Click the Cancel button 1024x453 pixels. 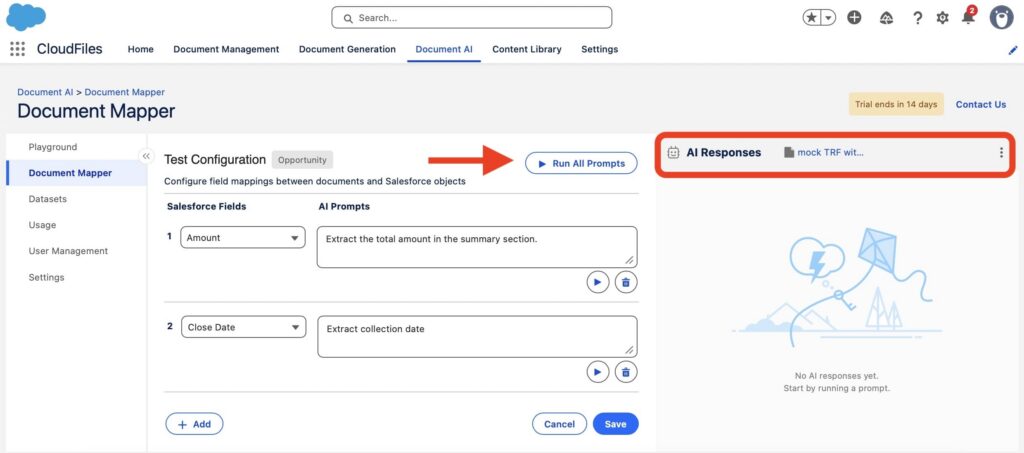tap(560, 424)
